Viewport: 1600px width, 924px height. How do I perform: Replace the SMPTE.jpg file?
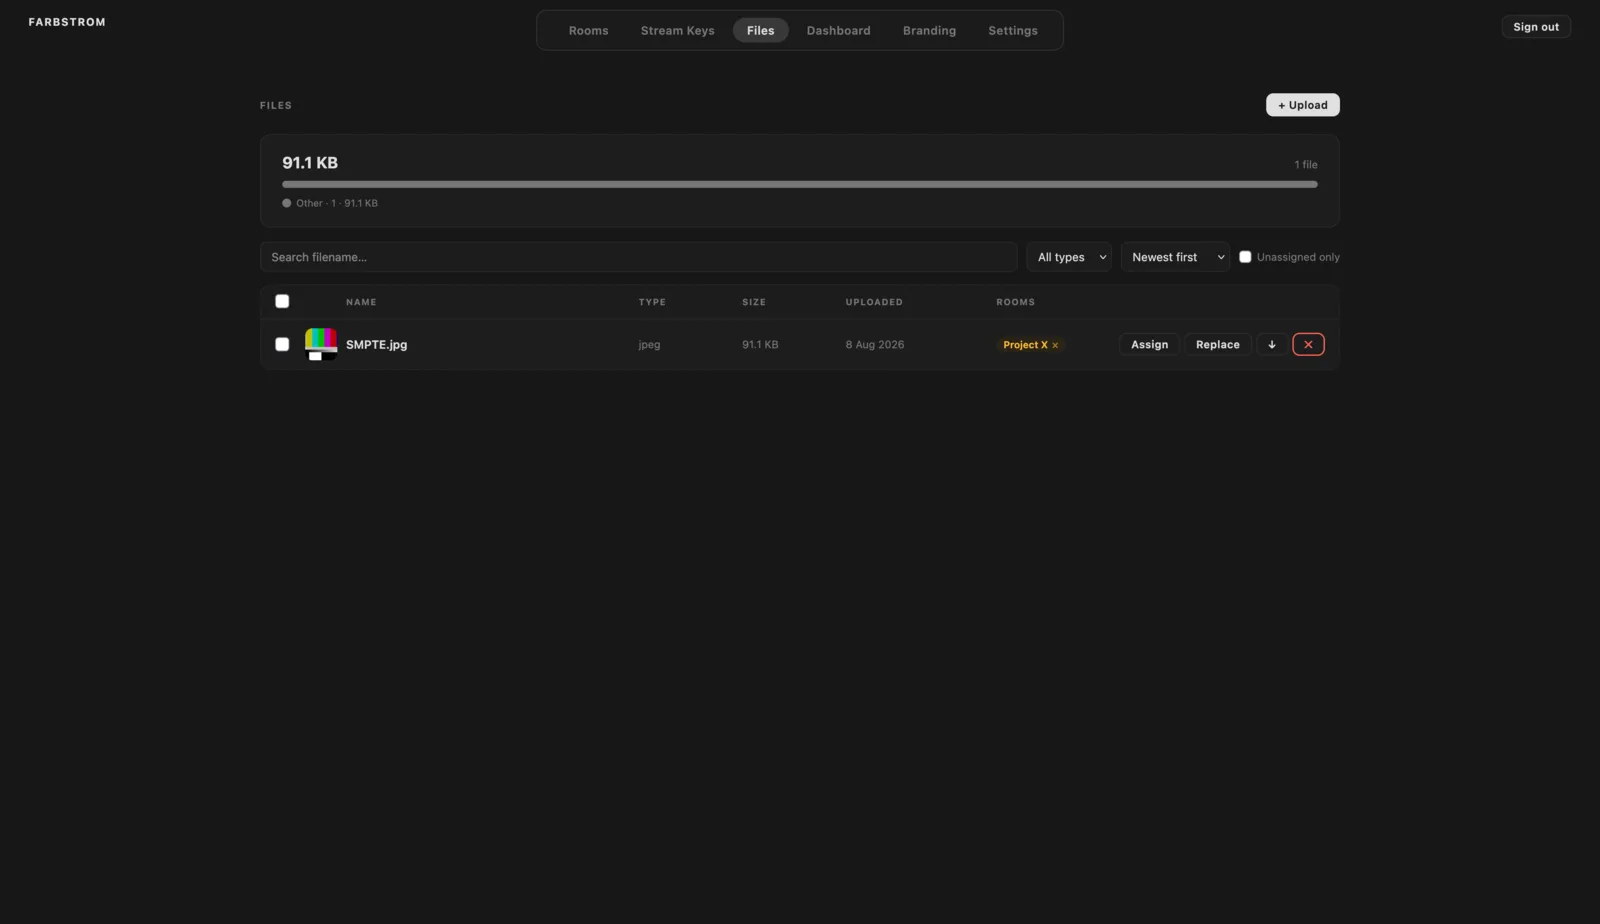(x=1217, y=344)
